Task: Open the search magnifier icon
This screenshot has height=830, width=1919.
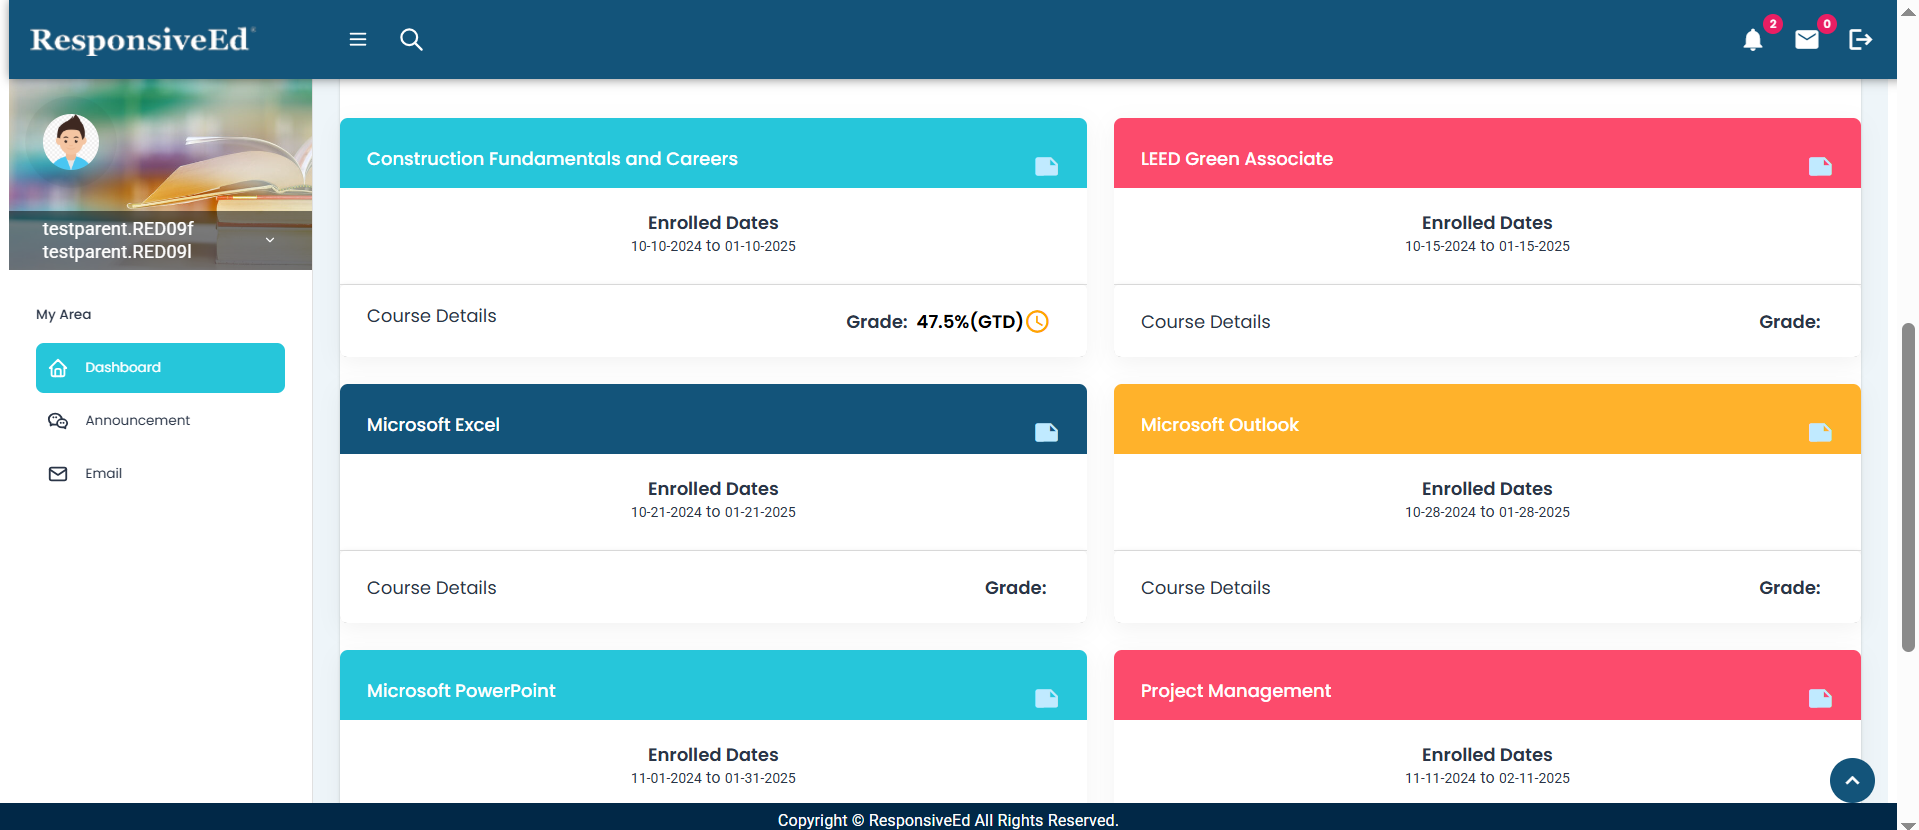Action: coord(411,39)
